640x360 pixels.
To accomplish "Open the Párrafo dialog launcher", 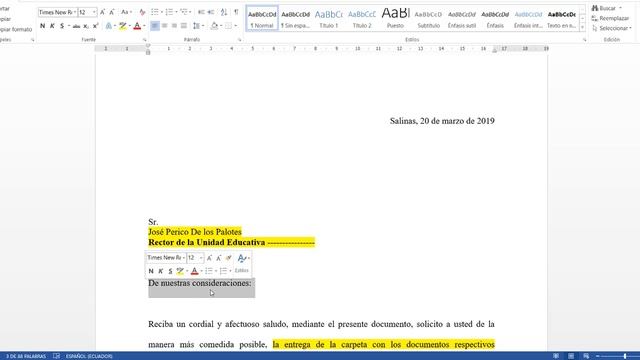I will (240, 40).
